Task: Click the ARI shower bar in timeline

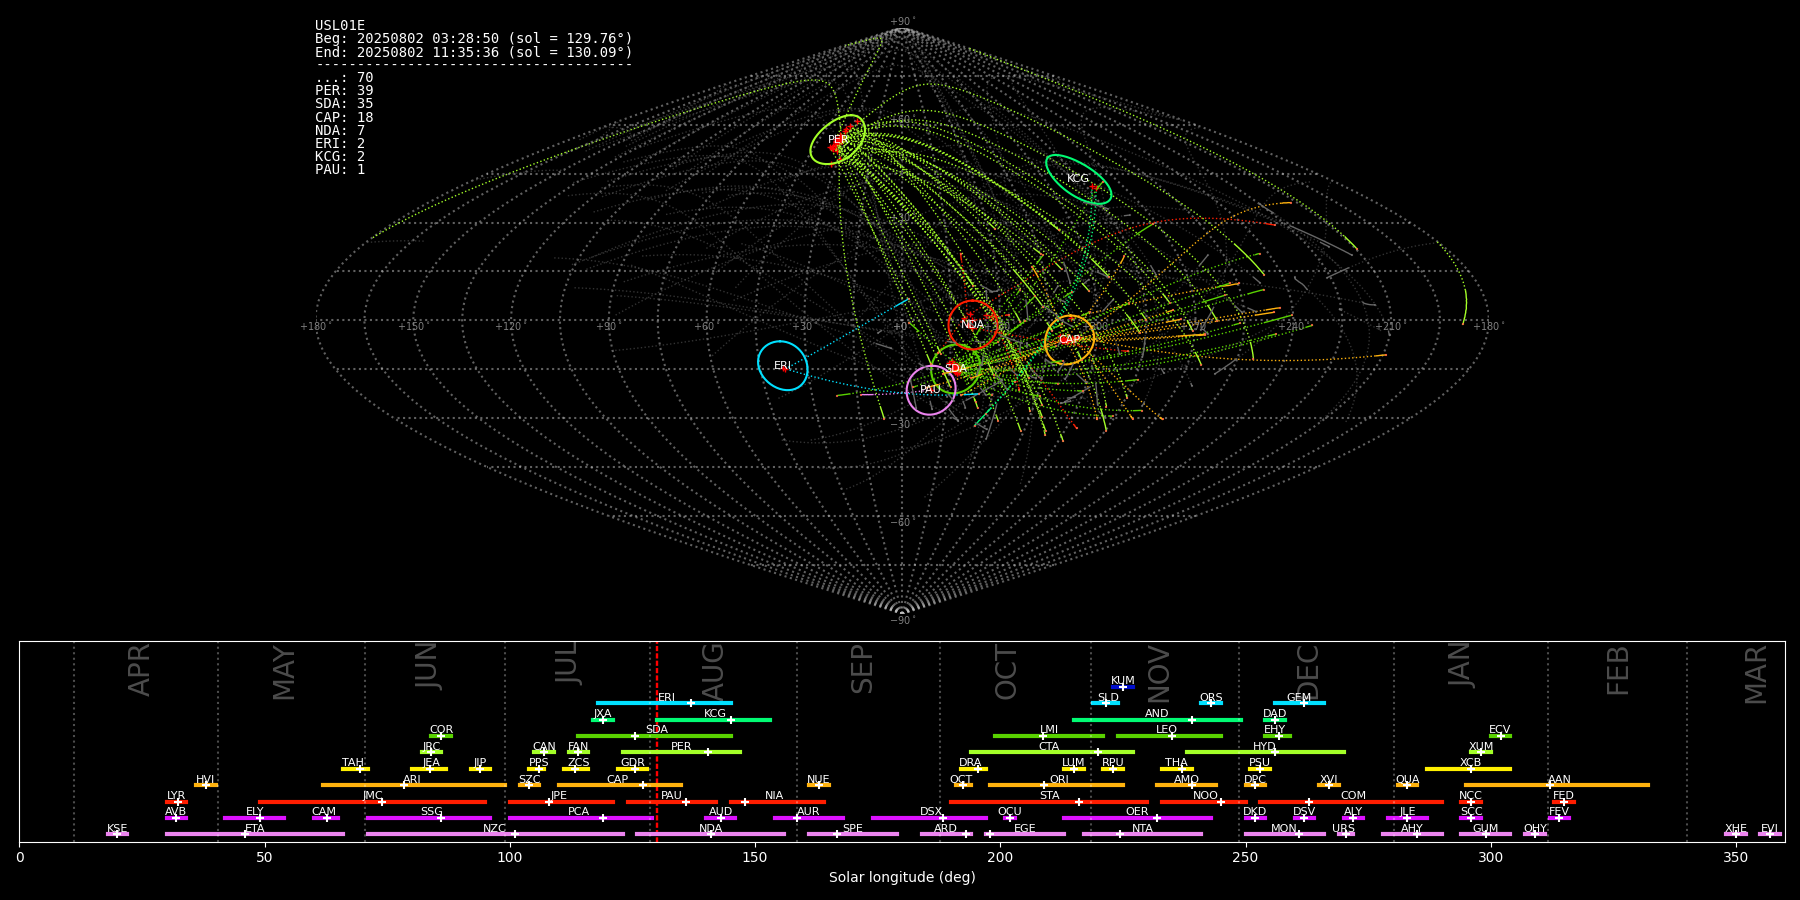Action: click(x=414, y=785)
